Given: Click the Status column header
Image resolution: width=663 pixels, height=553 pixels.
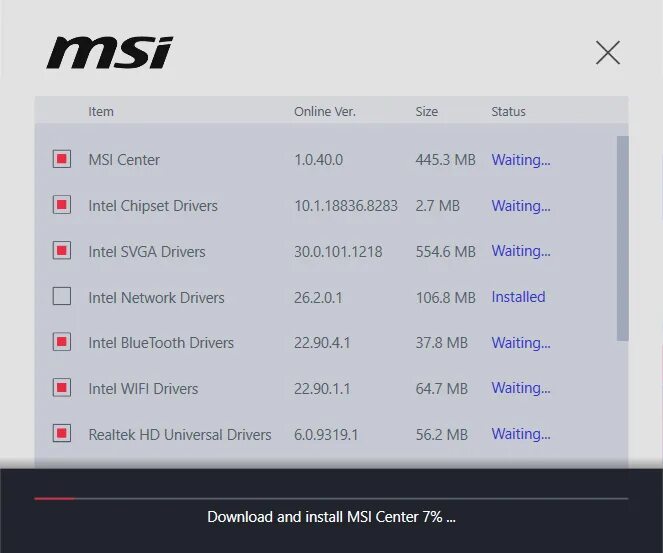Looking at the screenshot, I should pyautogui.click(x=508, y=112).
